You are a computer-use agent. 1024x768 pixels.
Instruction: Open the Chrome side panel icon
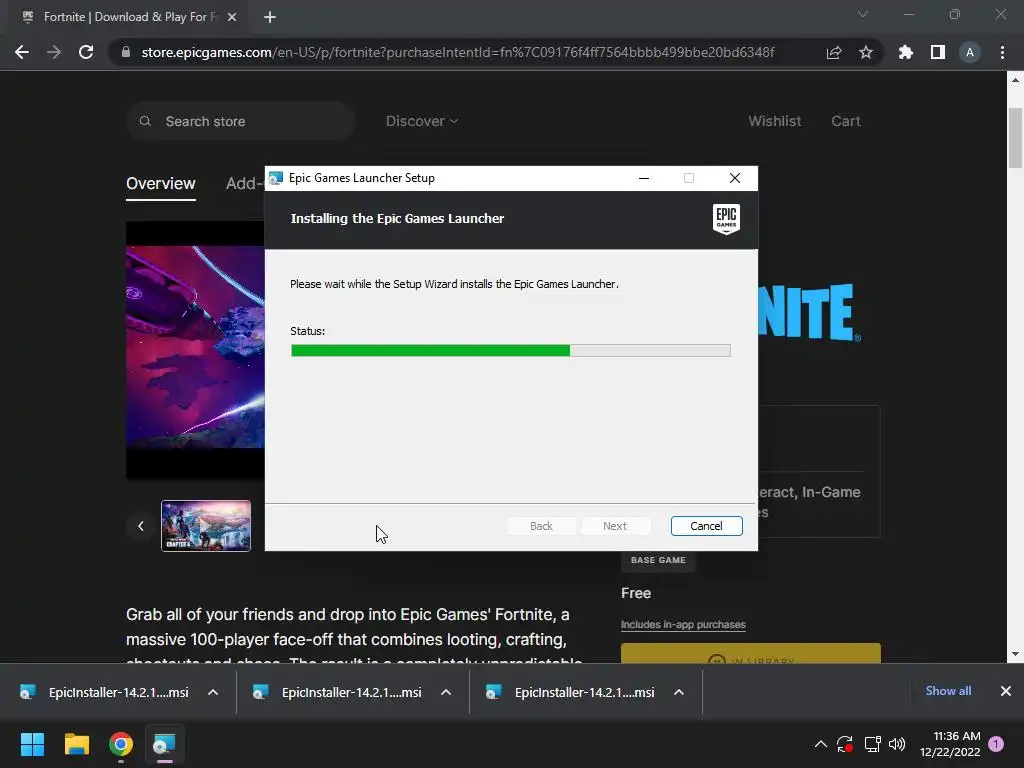coord(938,52)
